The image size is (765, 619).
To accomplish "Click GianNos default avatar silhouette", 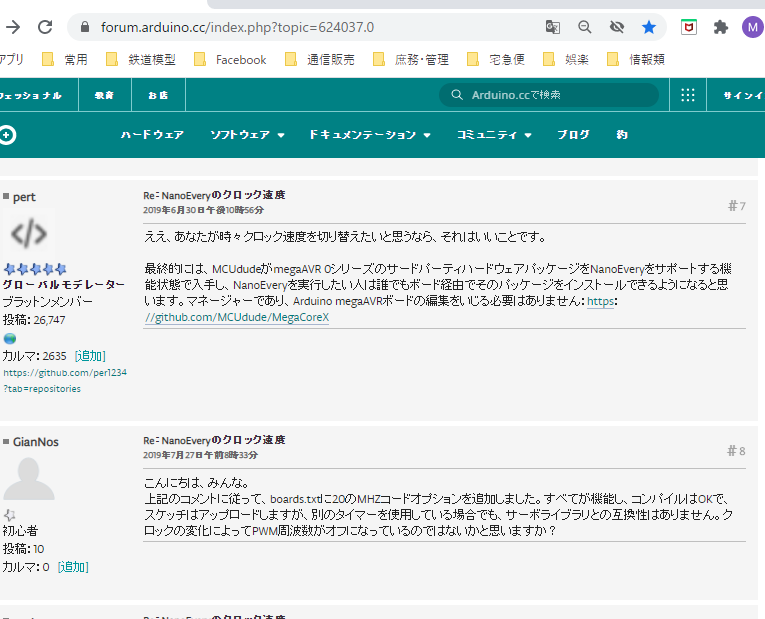I will click(x=29, y=479).
